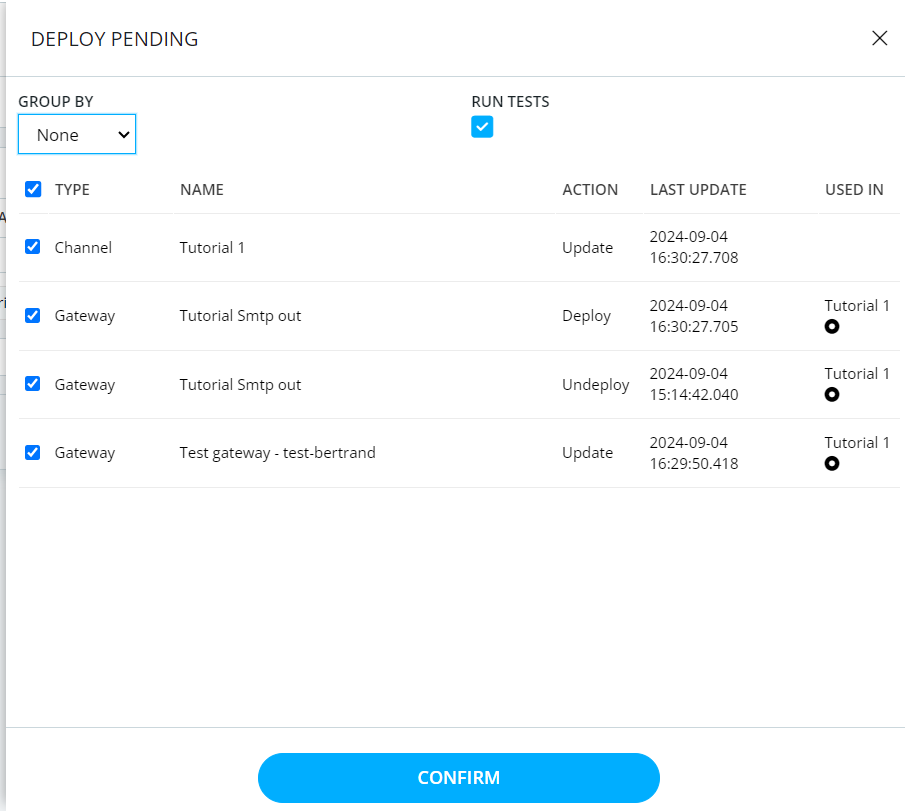Viewport: 905px width, 811px height.
Task: Toggle the Run Tests checkbox
Action: (482, 126)
